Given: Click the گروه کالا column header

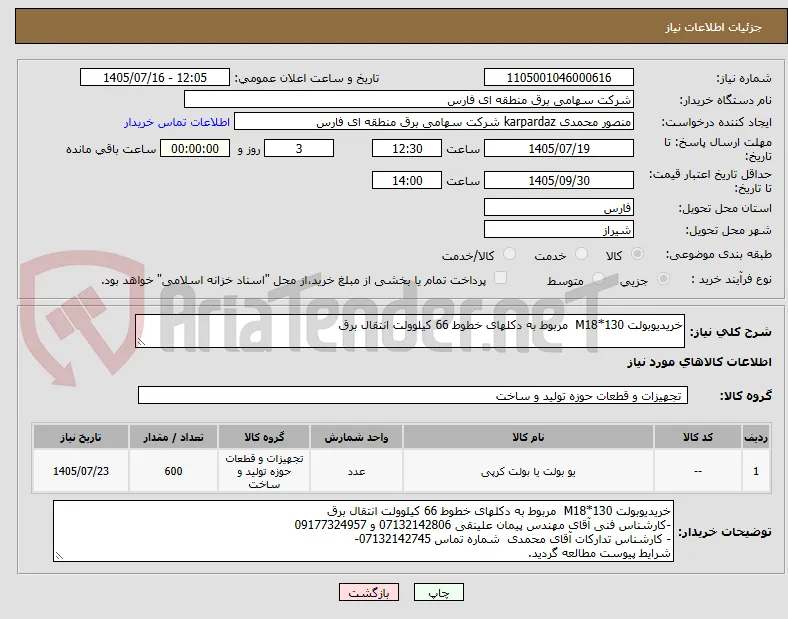Looking at the screenshot, I should pyautogui.click(x=264, y=437).
